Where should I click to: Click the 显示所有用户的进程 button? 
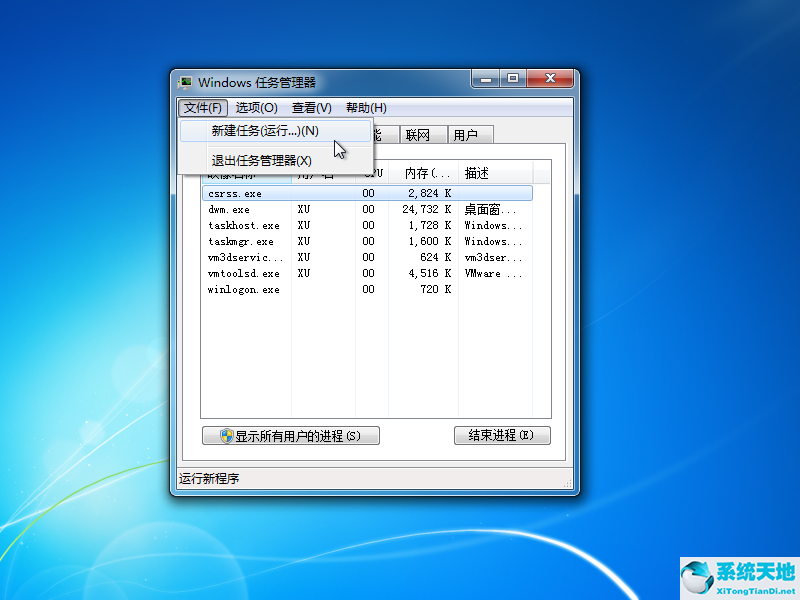[291, 435]
